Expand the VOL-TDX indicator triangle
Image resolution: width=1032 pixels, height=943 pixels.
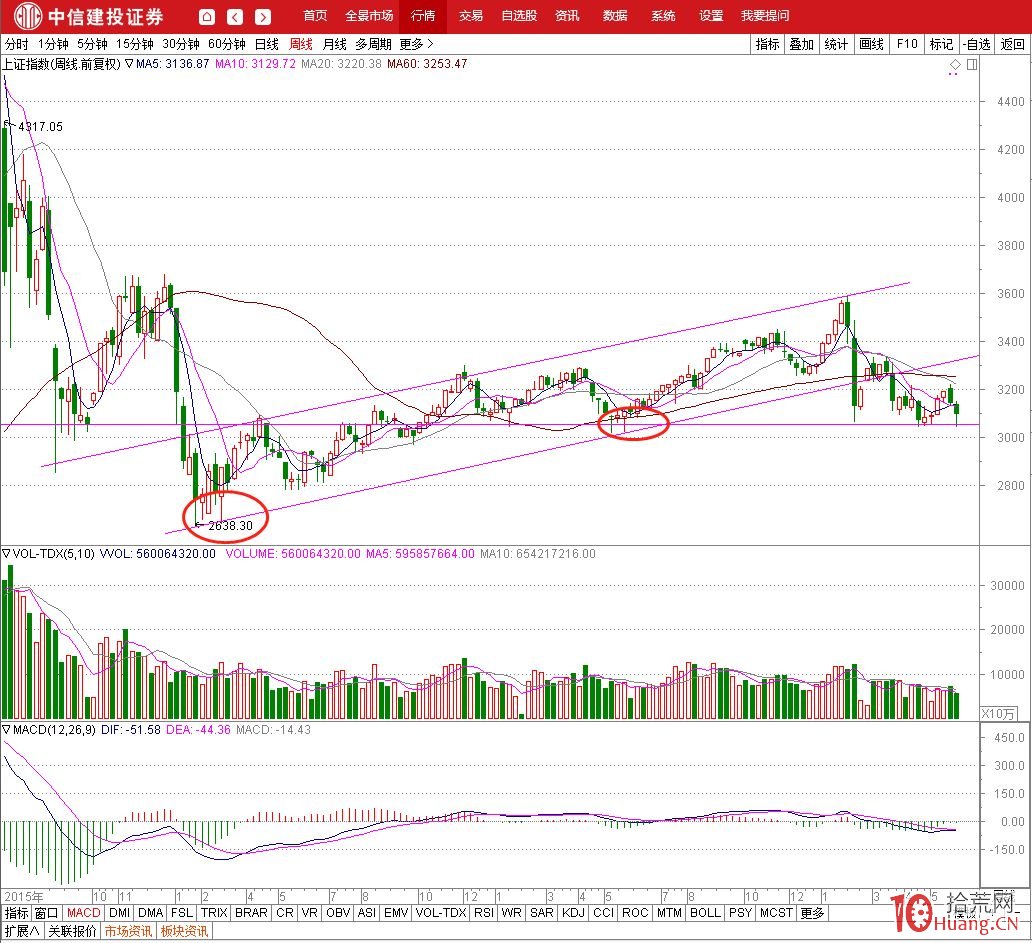[x=7, y=553]
